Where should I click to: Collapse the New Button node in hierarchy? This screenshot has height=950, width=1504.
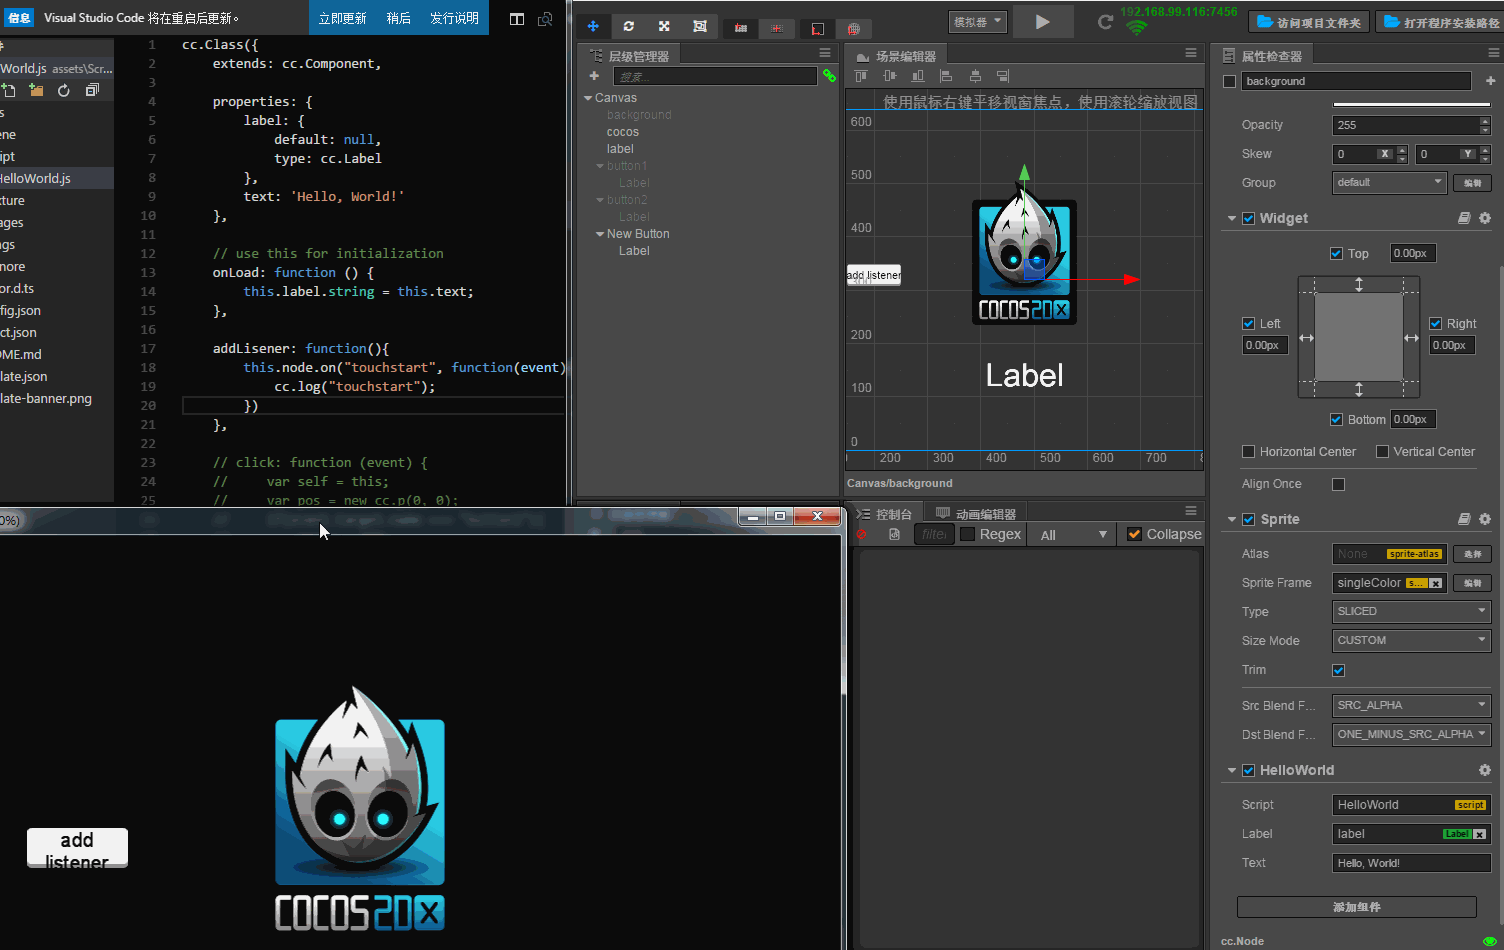click(600, 234)
